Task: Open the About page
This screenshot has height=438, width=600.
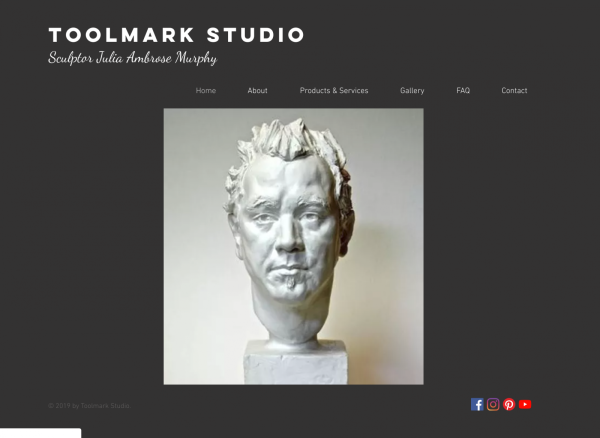Action: [257, 91]
